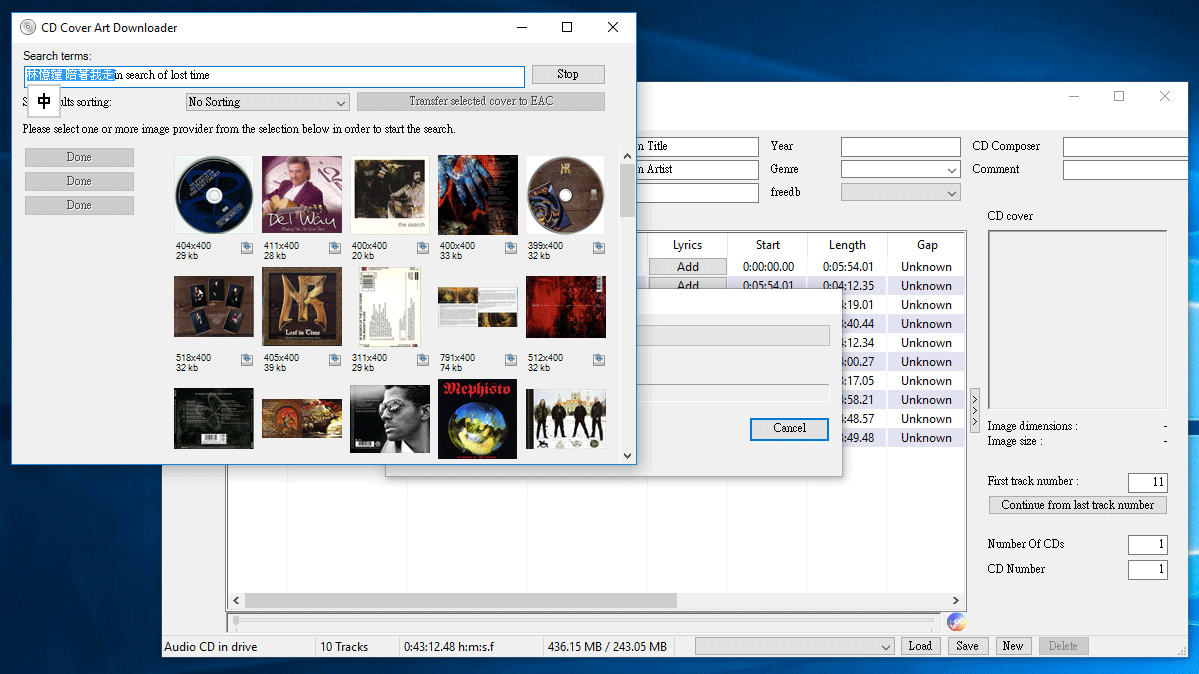Select the 311x400 back cover thumbnail
1199x674 pixels.
[390, 307]
